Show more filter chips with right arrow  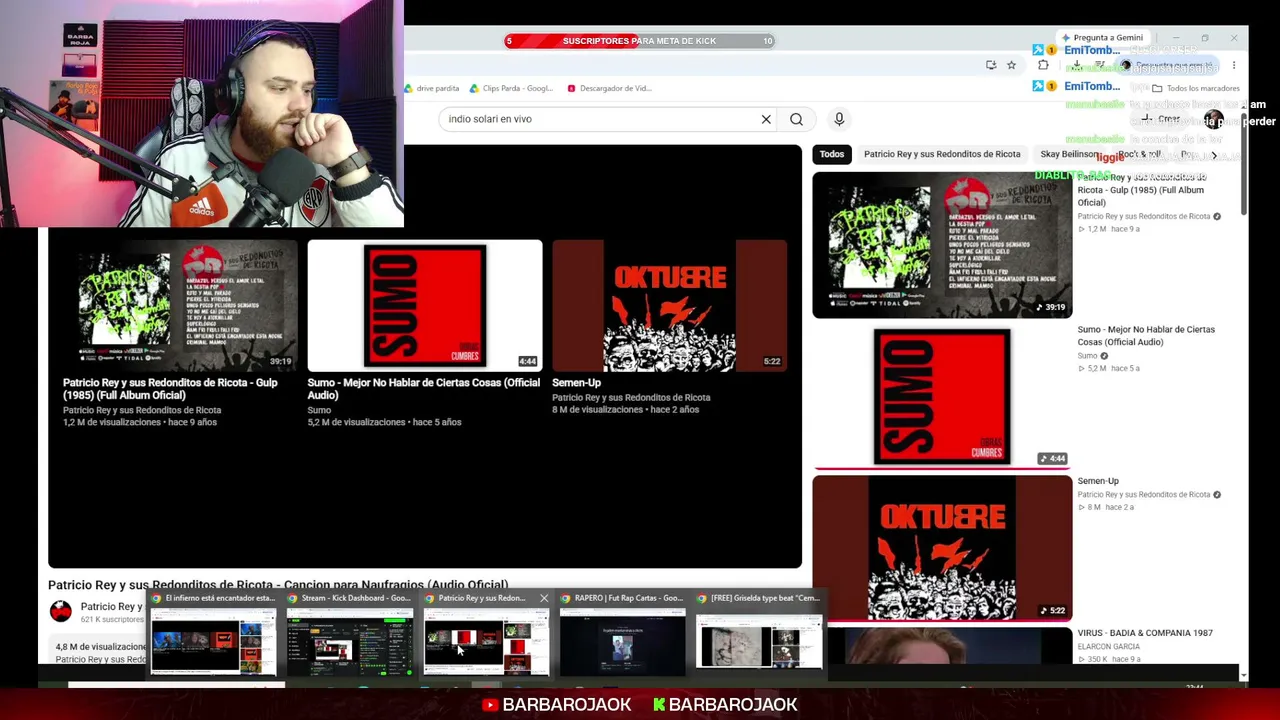[1214, 154]
